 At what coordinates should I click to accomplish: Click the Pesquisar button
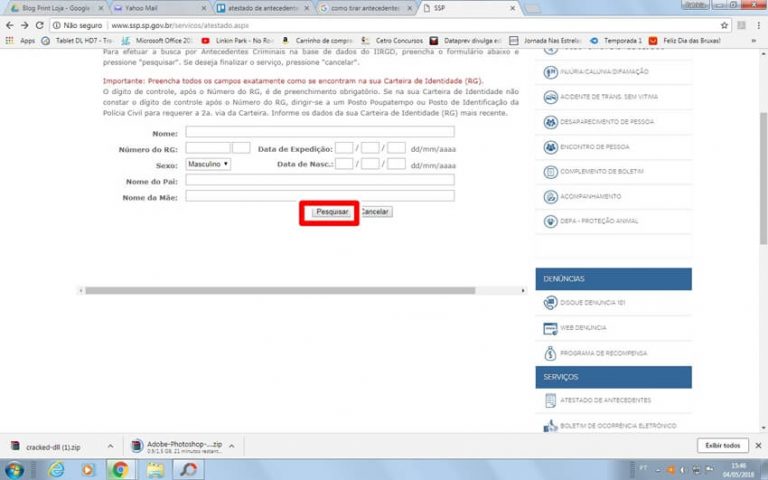coord(331,212)
